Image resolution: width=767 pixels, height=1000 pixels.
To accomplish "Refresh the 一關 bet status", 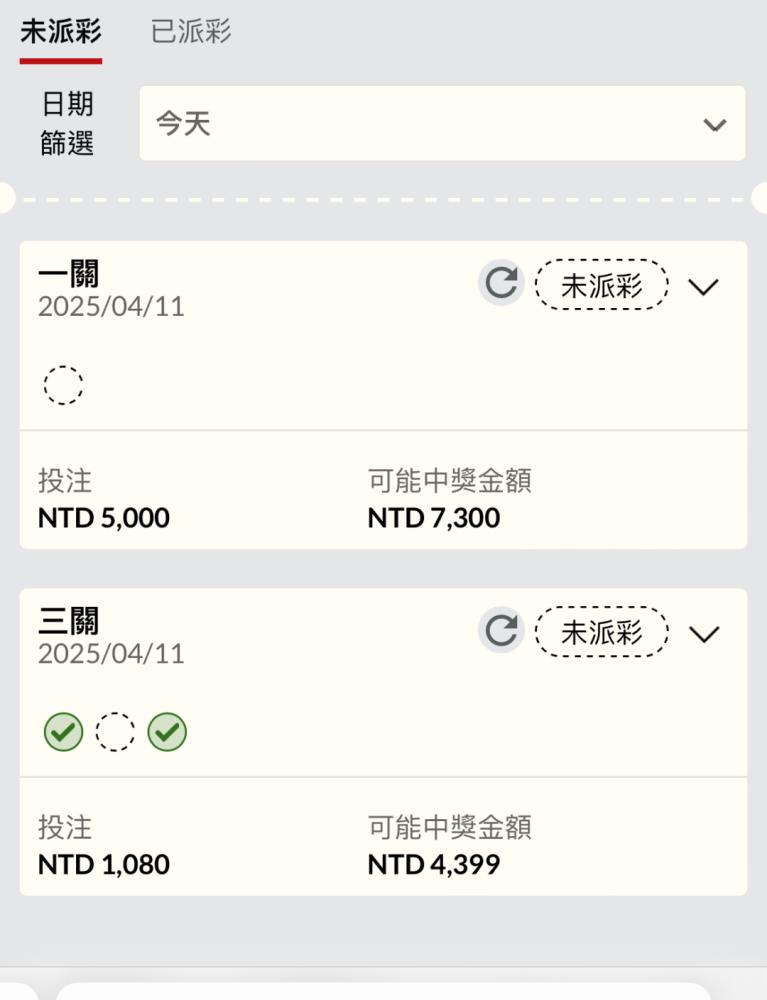I will pyautogui.click(x=500, y=284).
